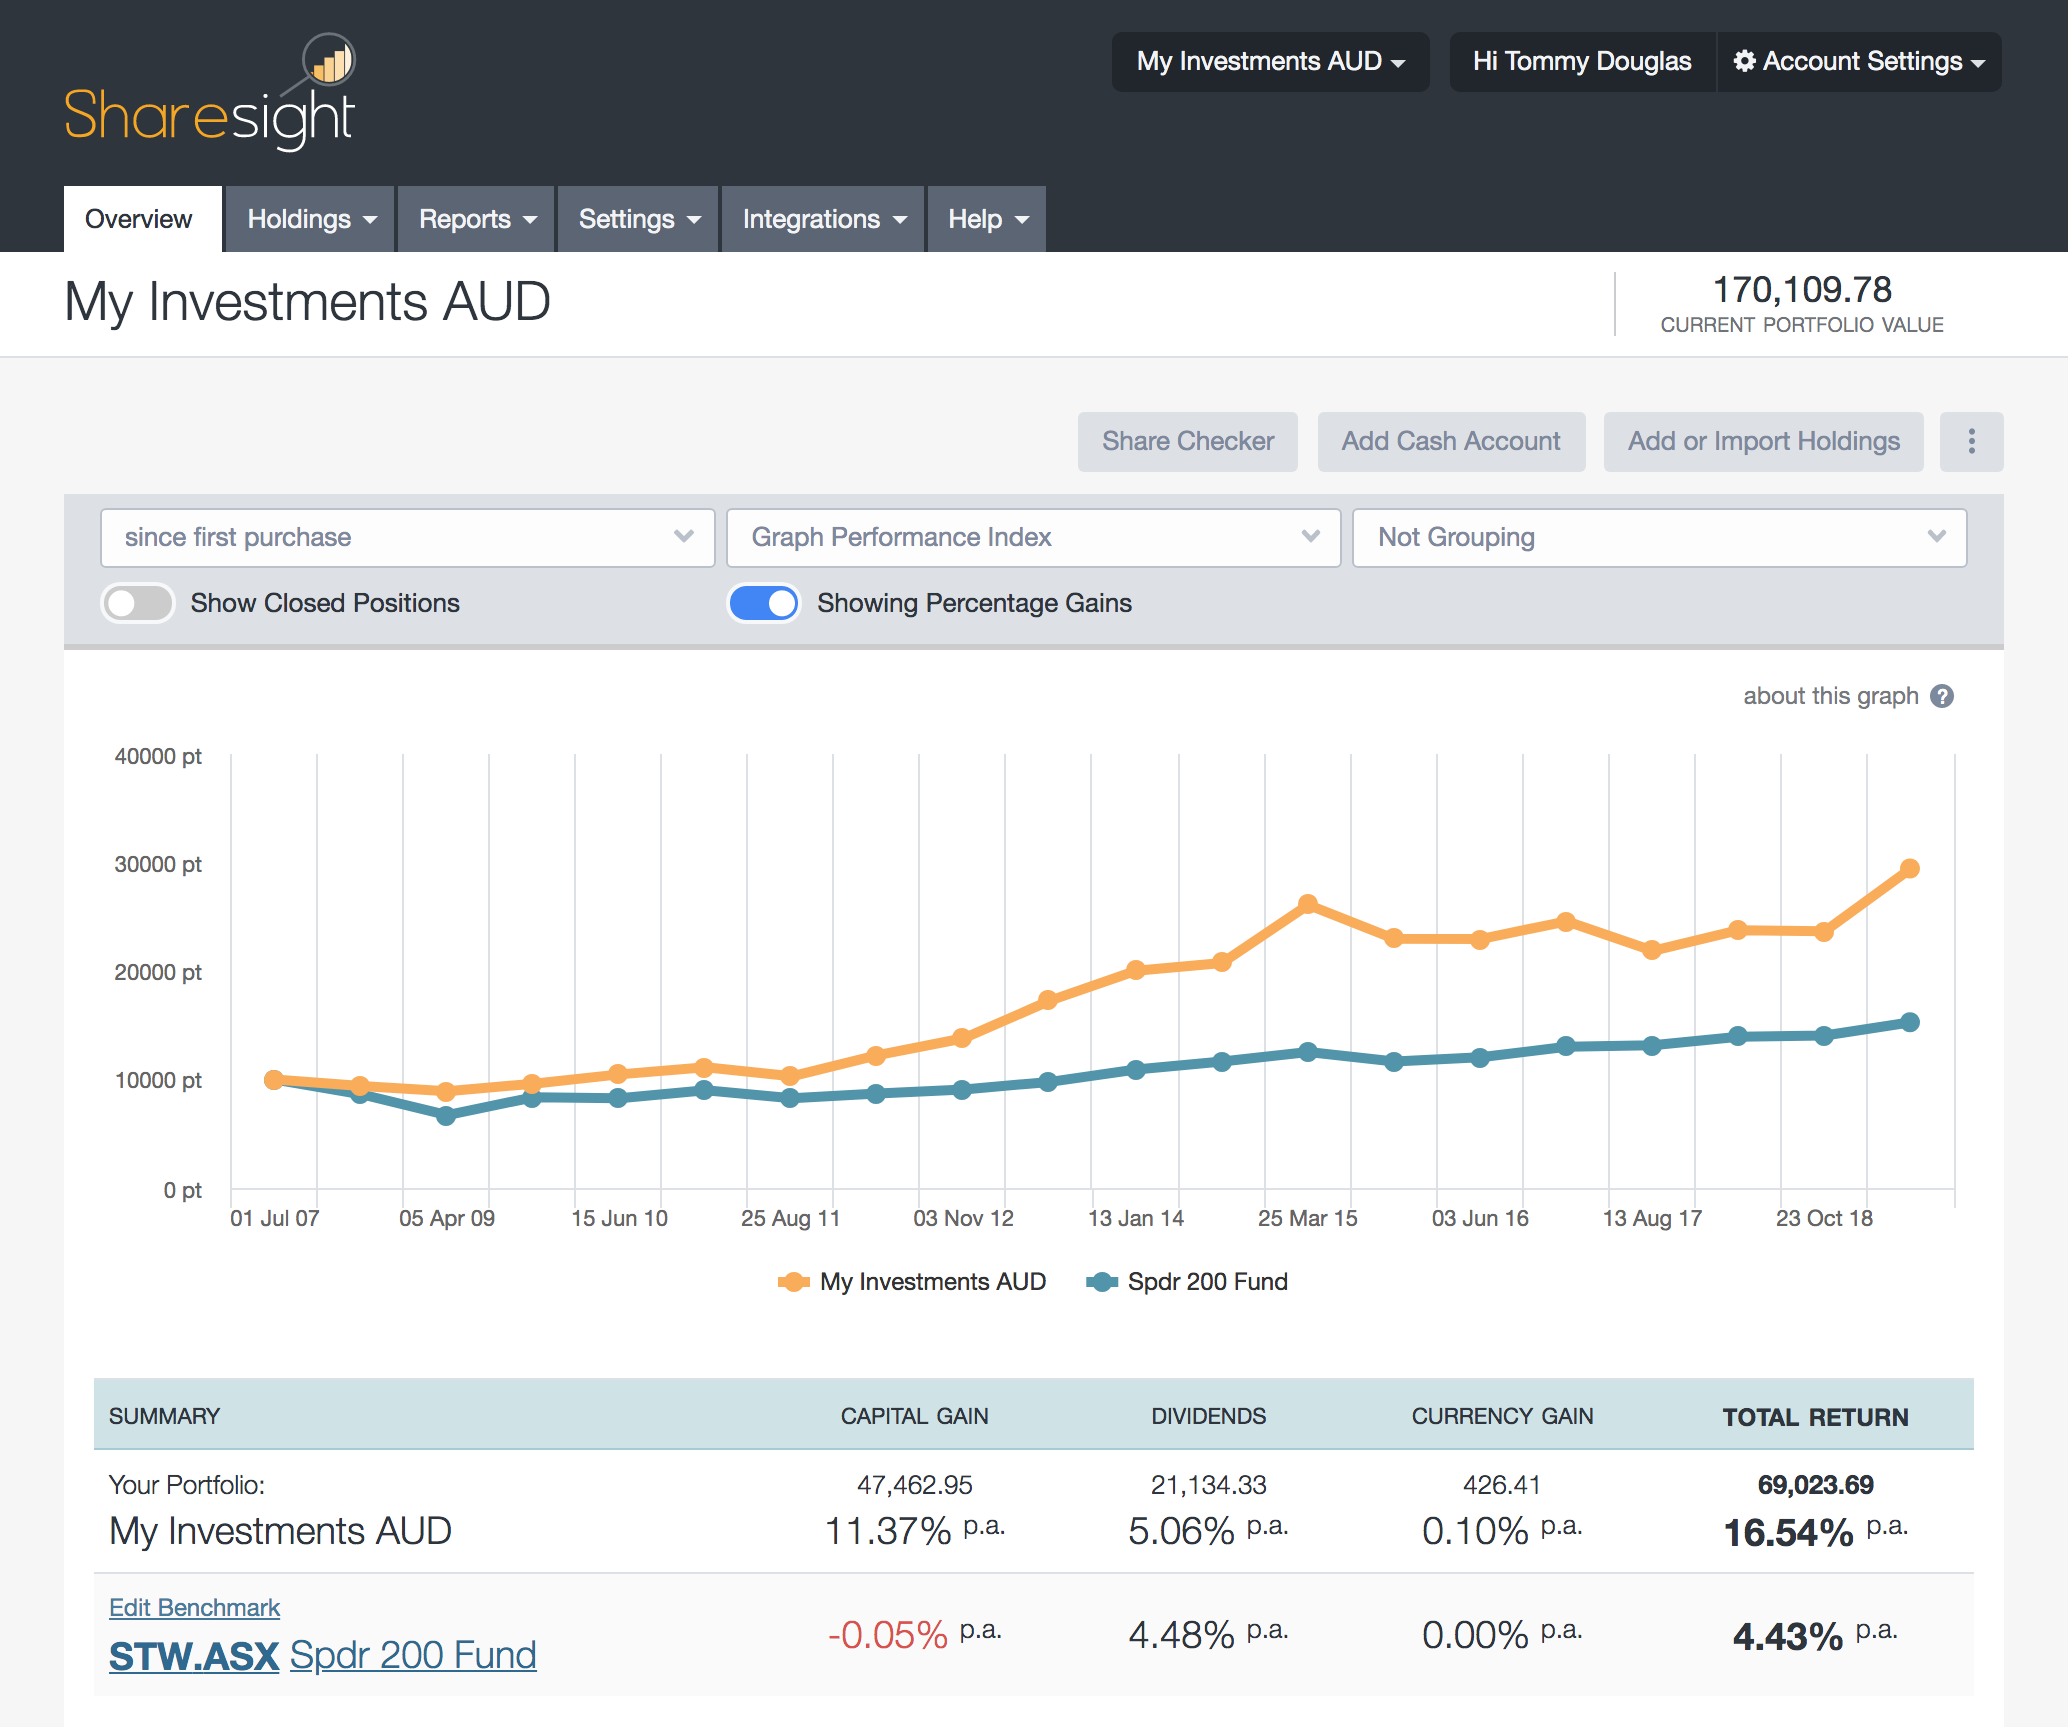Expand the Holdings menu

point(310,219)
